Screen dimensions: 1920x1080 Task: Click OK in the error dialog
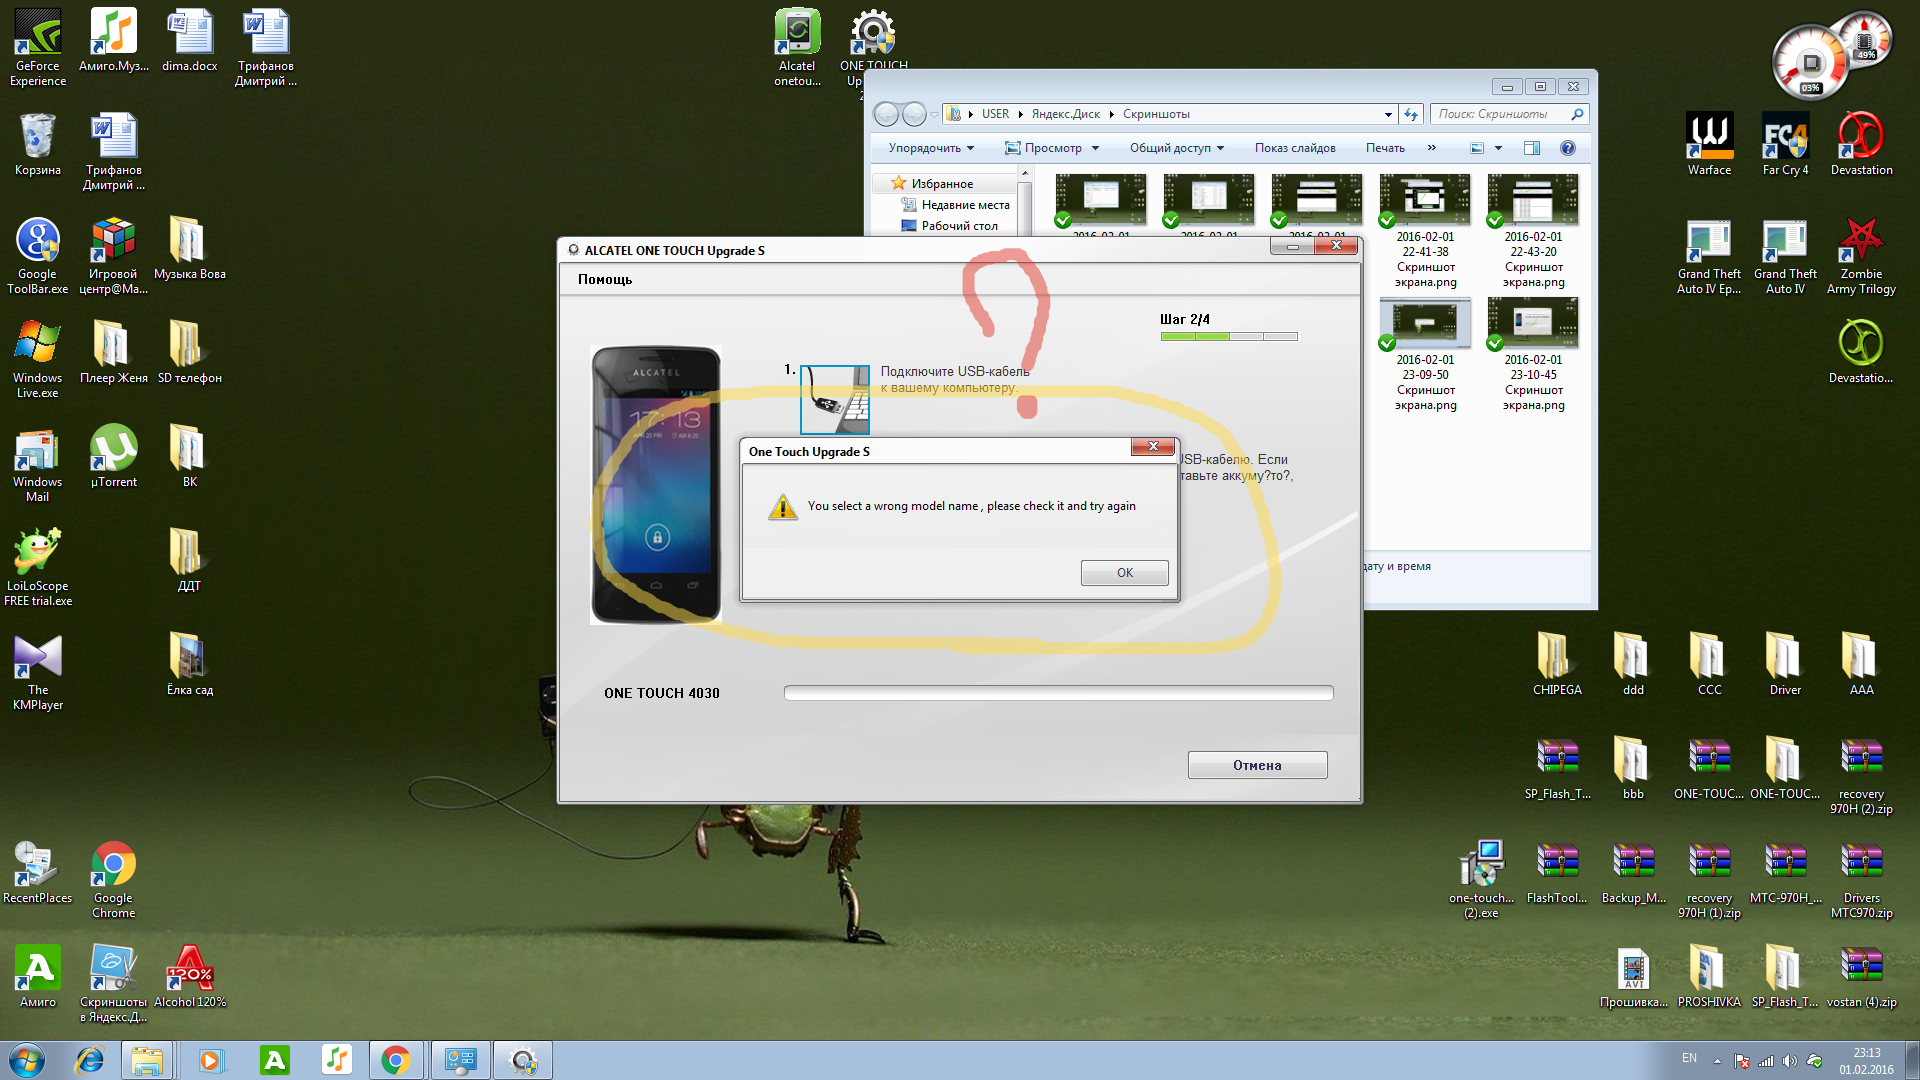click(x=1124, y=572)
